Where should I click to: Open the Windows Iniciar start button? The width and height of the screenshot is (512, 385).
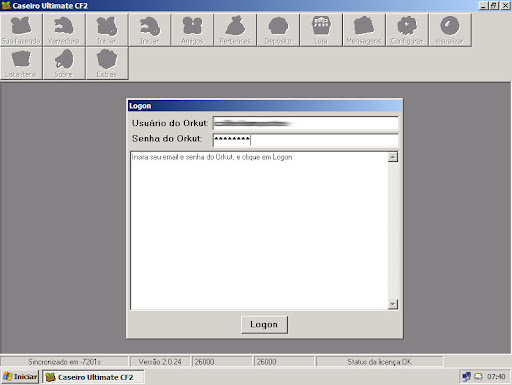point(20,377)
